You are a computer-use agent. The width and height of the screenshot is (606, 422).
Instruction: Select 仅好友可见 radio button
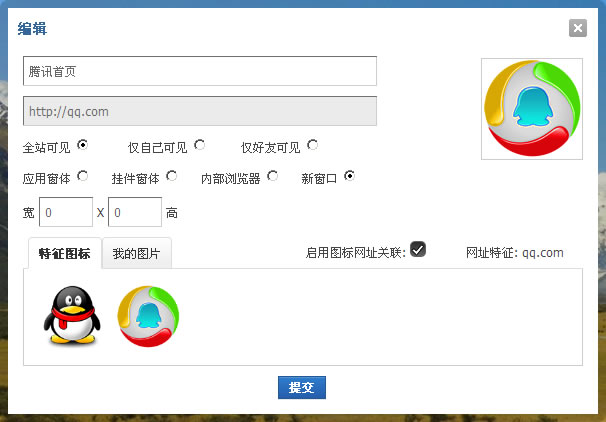coord(312,145)
